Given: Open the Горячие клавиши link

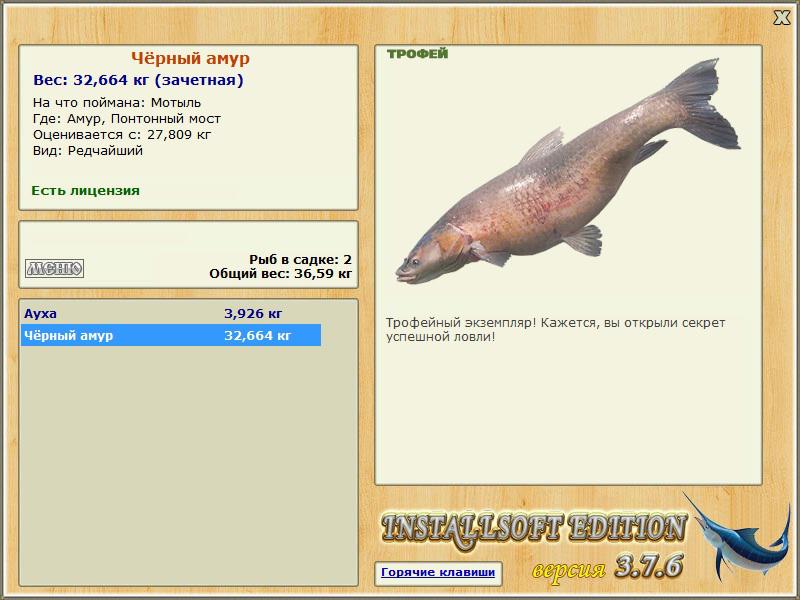Looking at the screenshot, I should click(438, 572).
